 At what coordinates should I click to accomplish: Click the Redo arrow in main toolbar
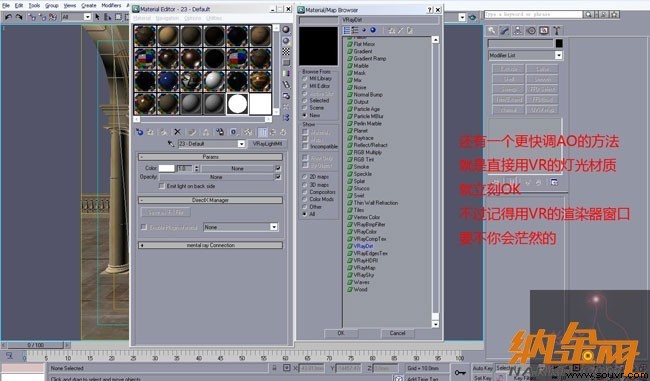[19, 17]
